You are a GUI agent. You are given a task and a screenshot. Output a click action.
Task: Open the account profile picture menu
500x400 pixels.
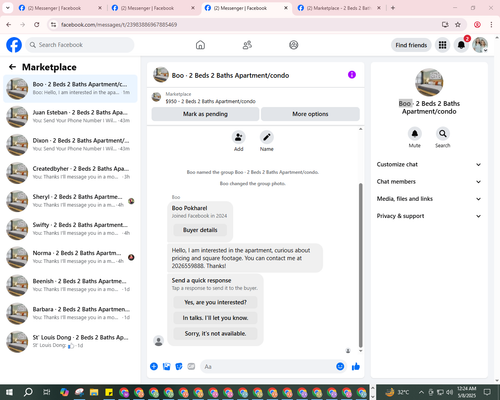(480, 45)
